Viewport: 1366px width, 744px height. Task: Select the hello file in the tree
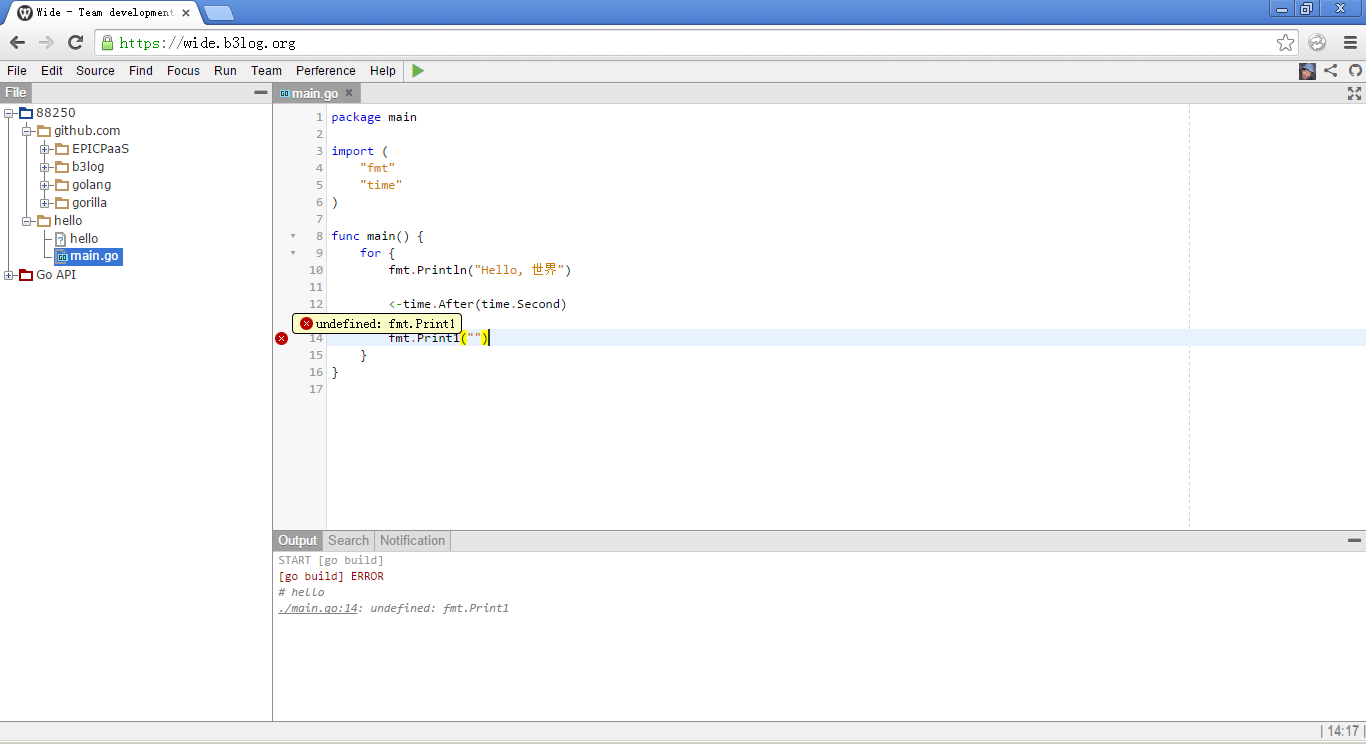click(x=84, y=239)
